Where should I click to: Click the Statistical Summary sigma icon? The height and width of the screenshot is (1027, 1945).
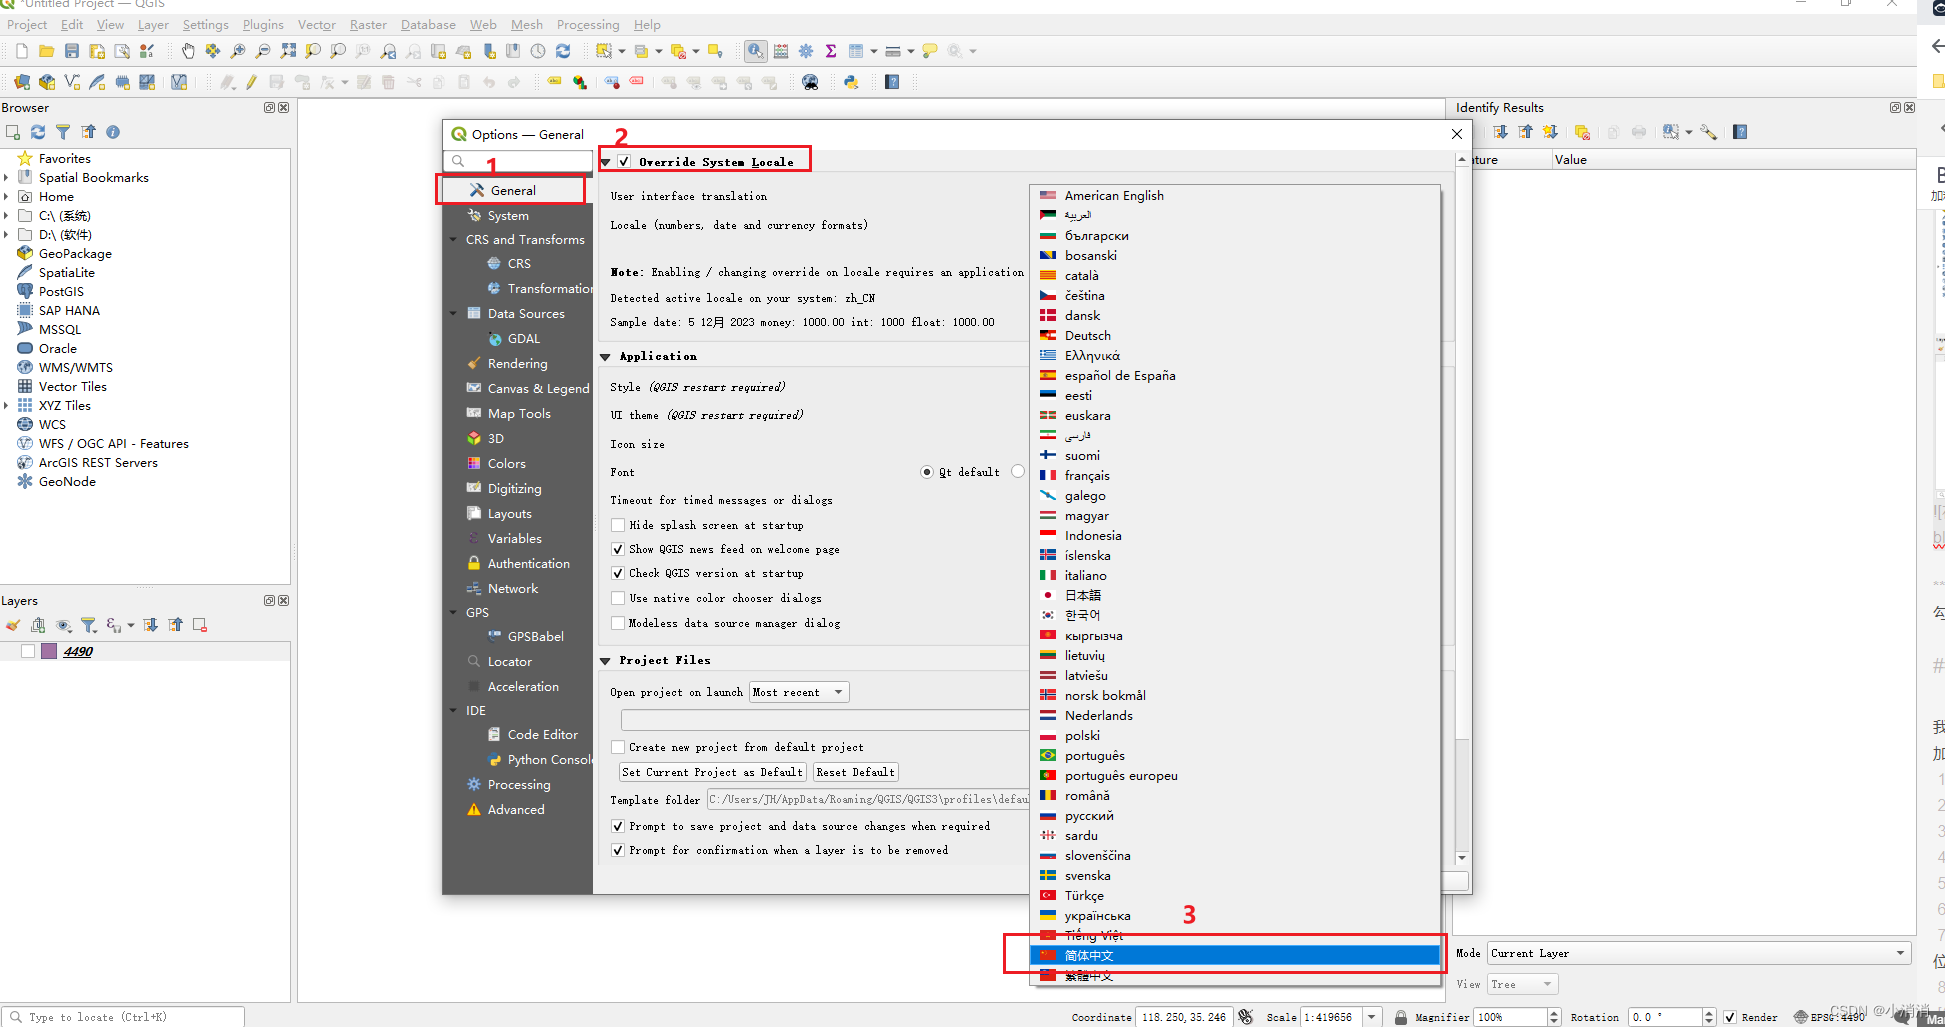831,51
